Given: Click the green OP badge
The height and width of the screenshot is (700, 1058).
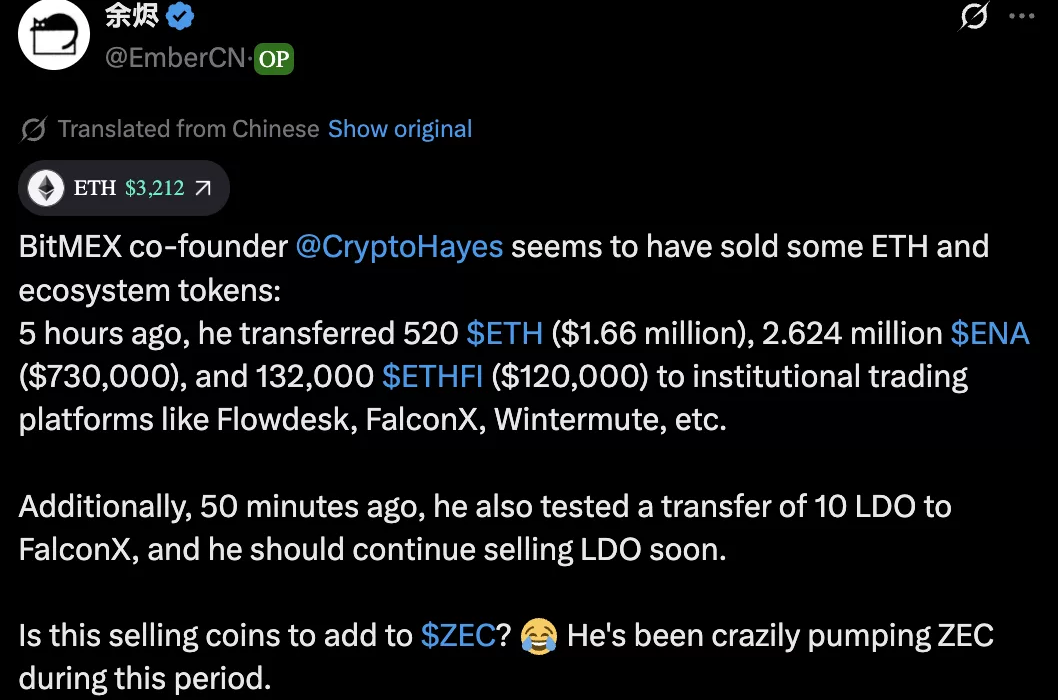Looking at the screenshot, I should tap(273, 59).
